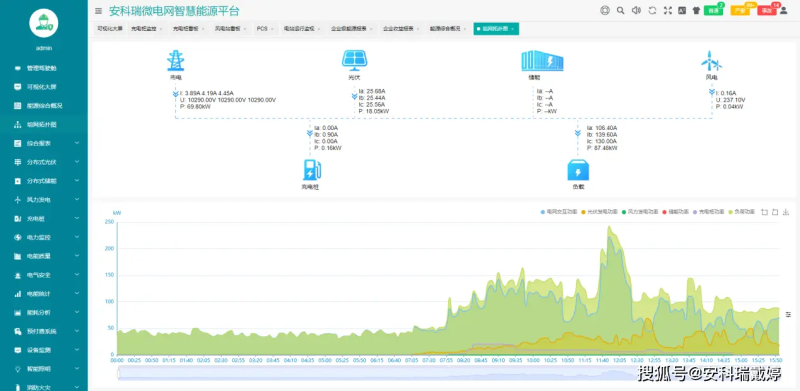Expand 充电桩 sidebar menu
The width and height of the screenshot is (800, 391).
[x=44, y=218]
